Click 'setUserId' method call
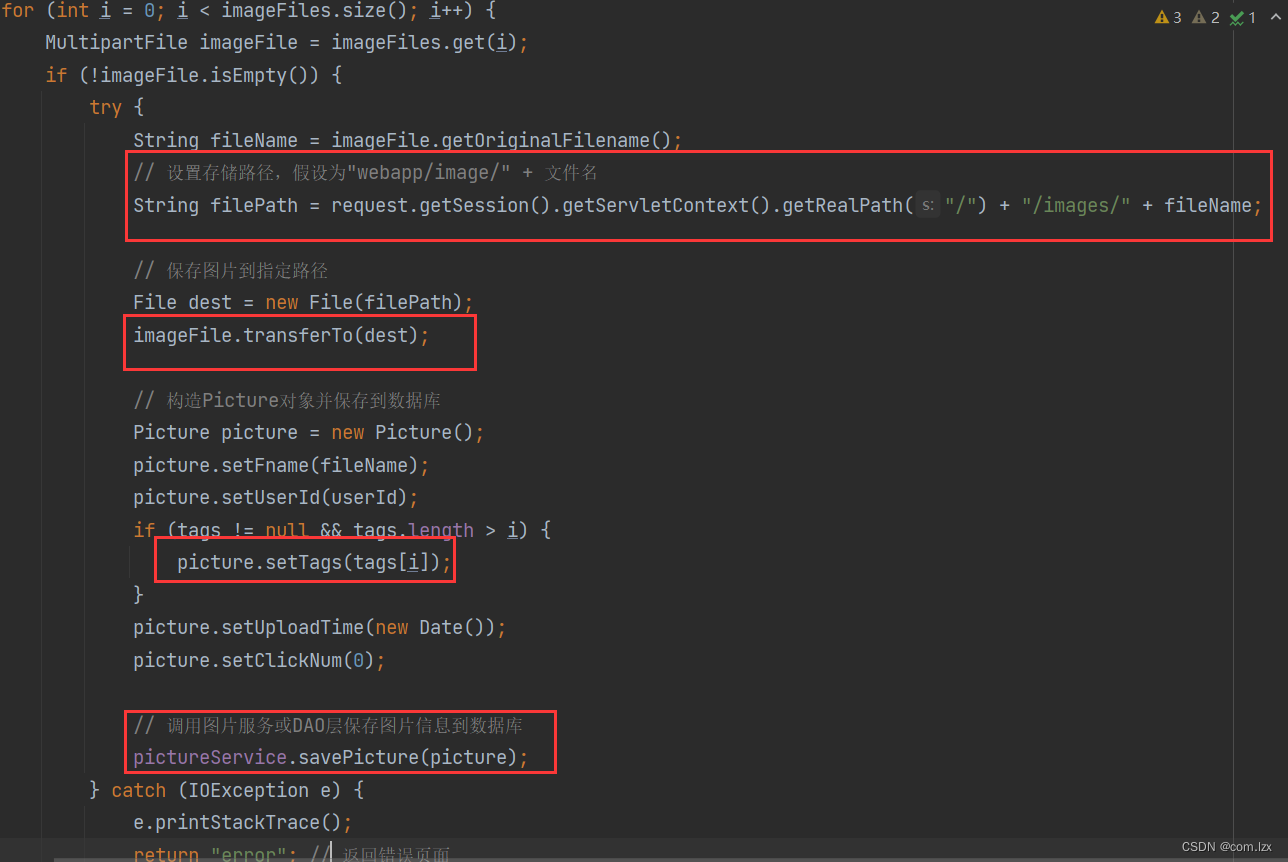The image size is (1288, 862). click(271, 497)
